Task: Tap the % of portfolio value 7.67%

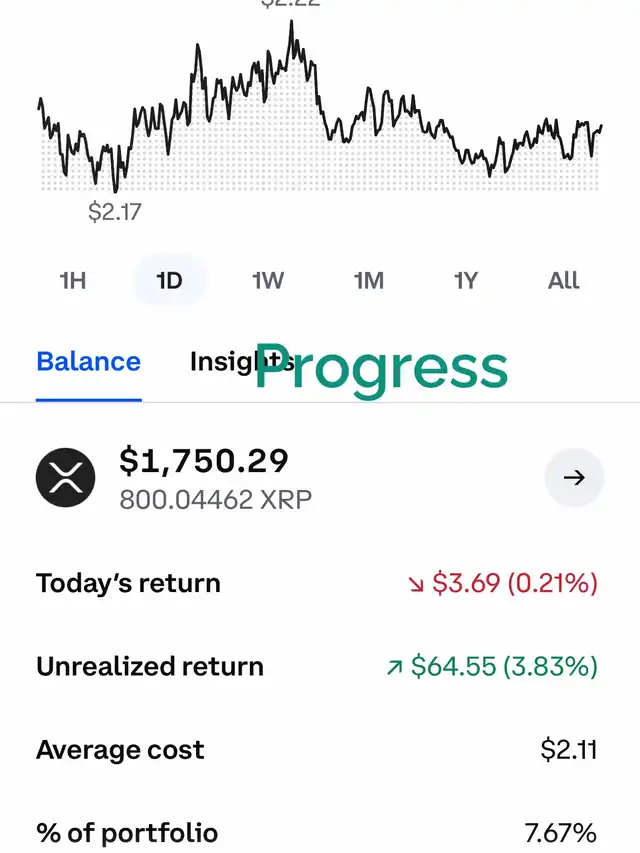Action: pyautogui.click(x=561, y=833)
